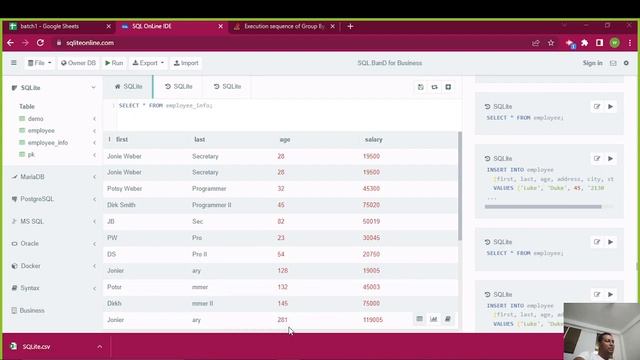Expand the employee_info table chevron
The image size is (640, 360).
click(94, 143)
